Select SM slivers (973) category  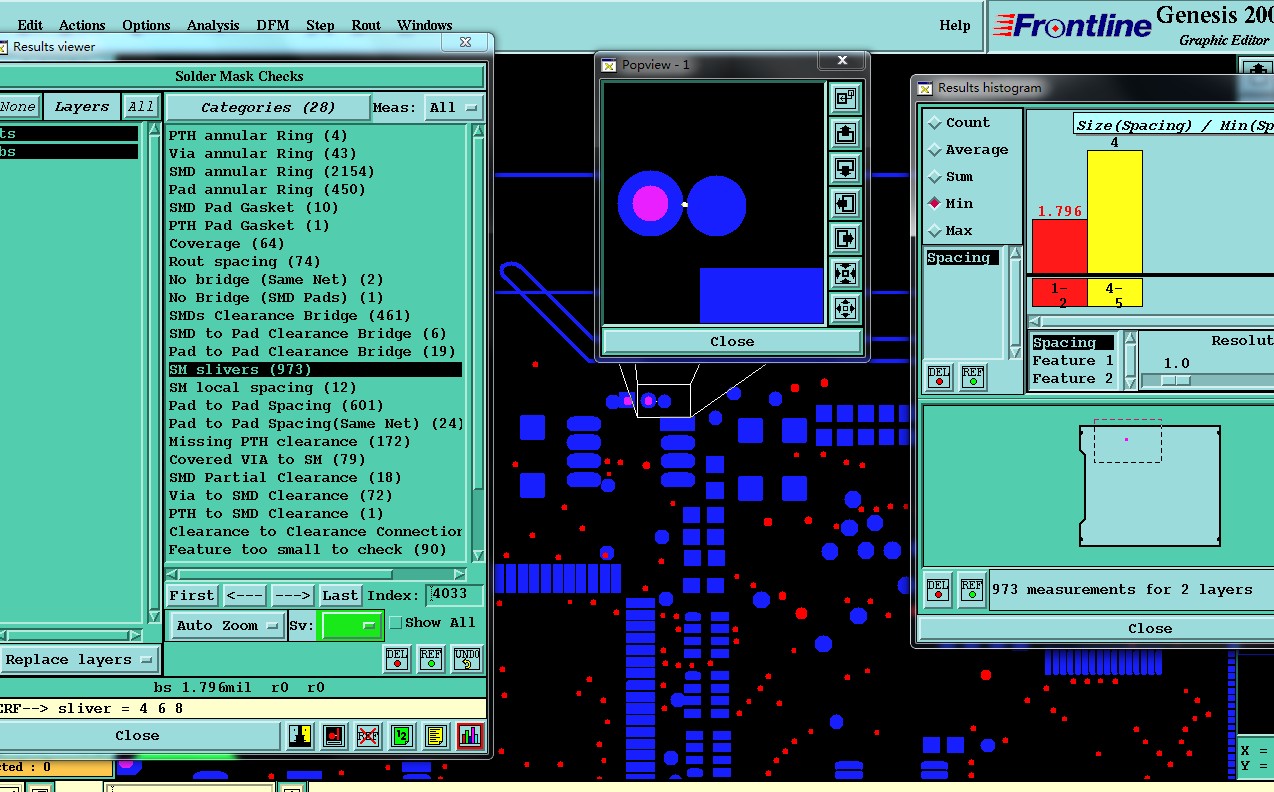click(x=315, y=370)
